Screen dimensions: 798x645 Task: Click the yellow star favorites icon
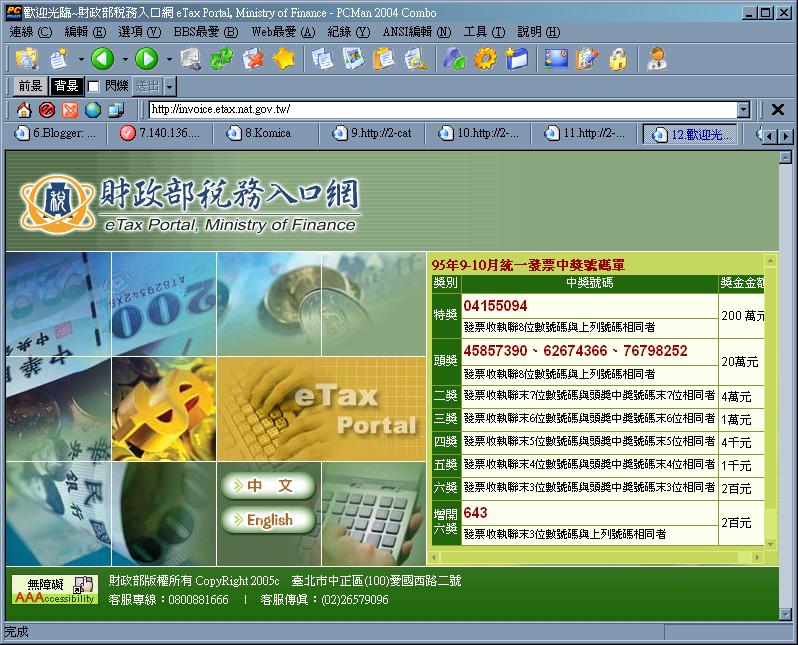[284, 59]
